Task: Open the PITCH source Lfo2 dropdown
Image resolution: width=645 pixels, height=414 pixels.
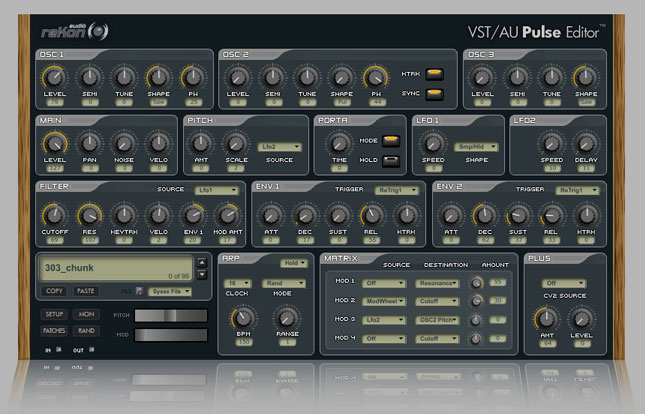Action: click(280, 147)
